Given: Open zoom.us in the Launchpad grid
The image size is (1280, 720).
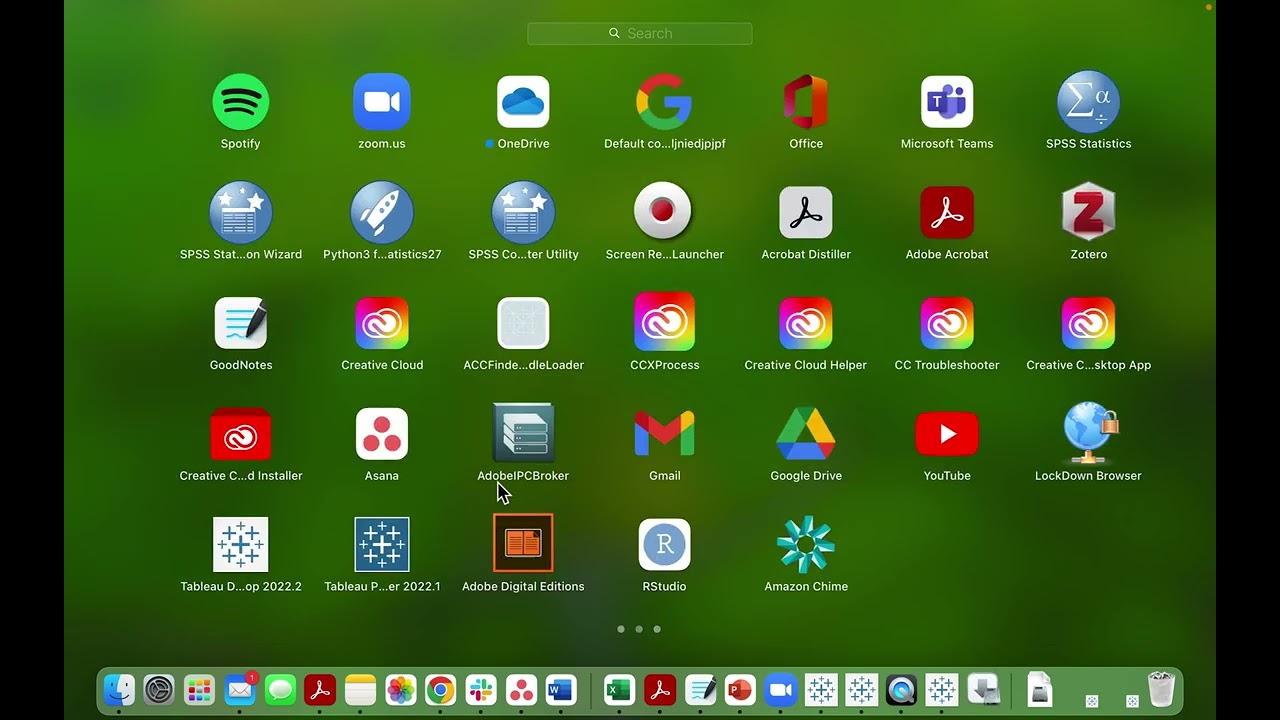Looking at the screenshot, I should click(x=382, y=102).
